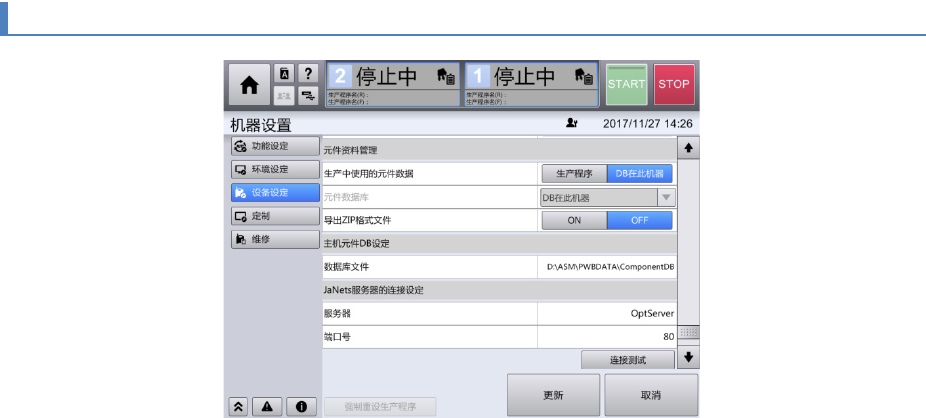Edit database file path field
Viewport: 926px width, 418px height.
tap(607, 267)
